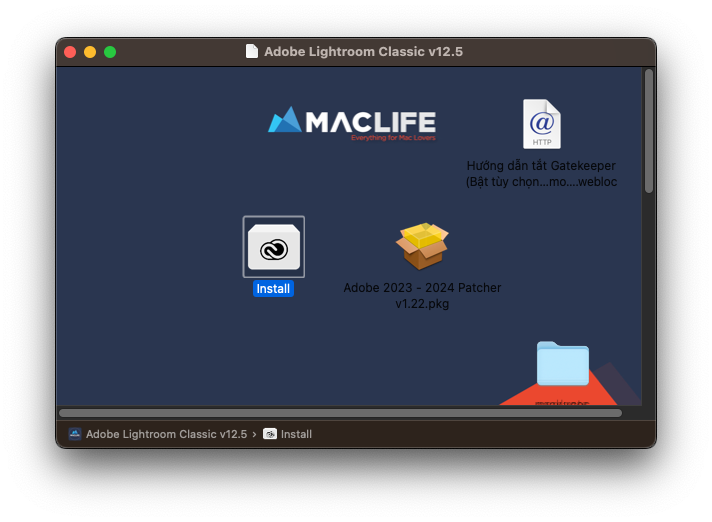Click the Adobe 2023 - 2024 Patcher v1.22.pkg label
The image size is (712, 522).
coord(422,295)
